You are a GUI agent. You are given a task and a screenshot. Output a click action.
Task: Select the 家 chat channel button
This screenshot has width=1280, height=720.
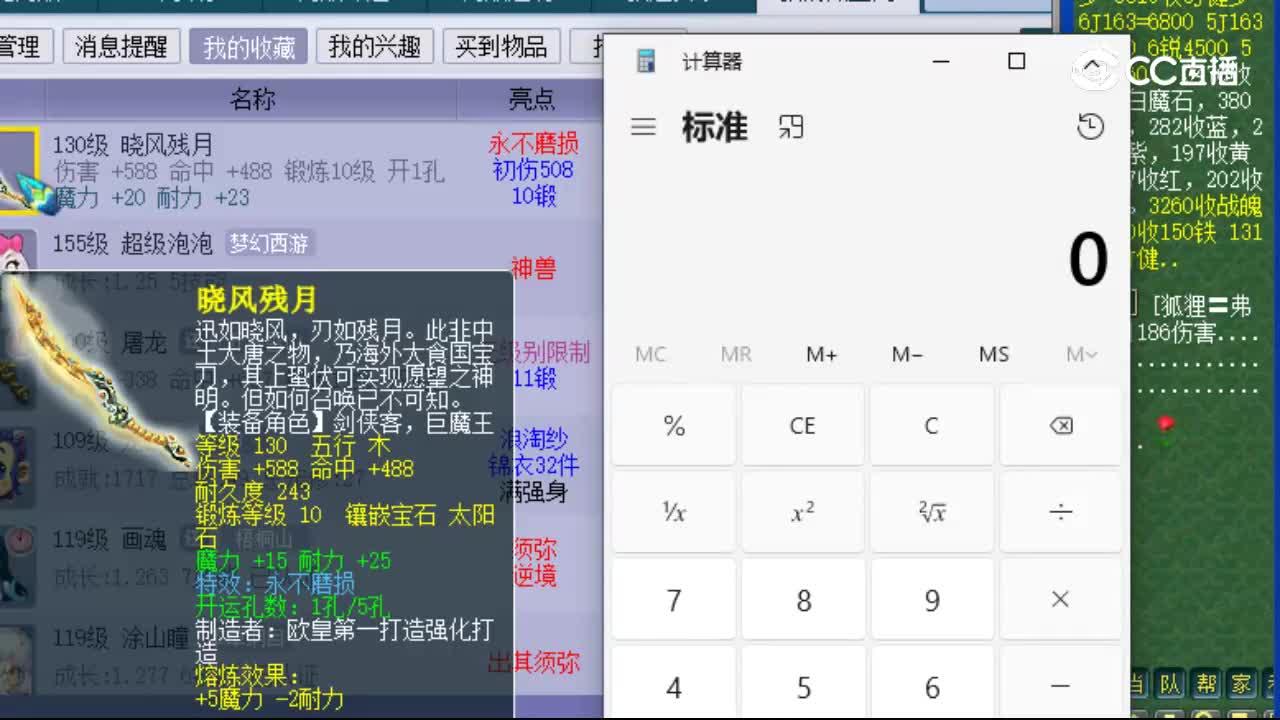point(1241,684)
